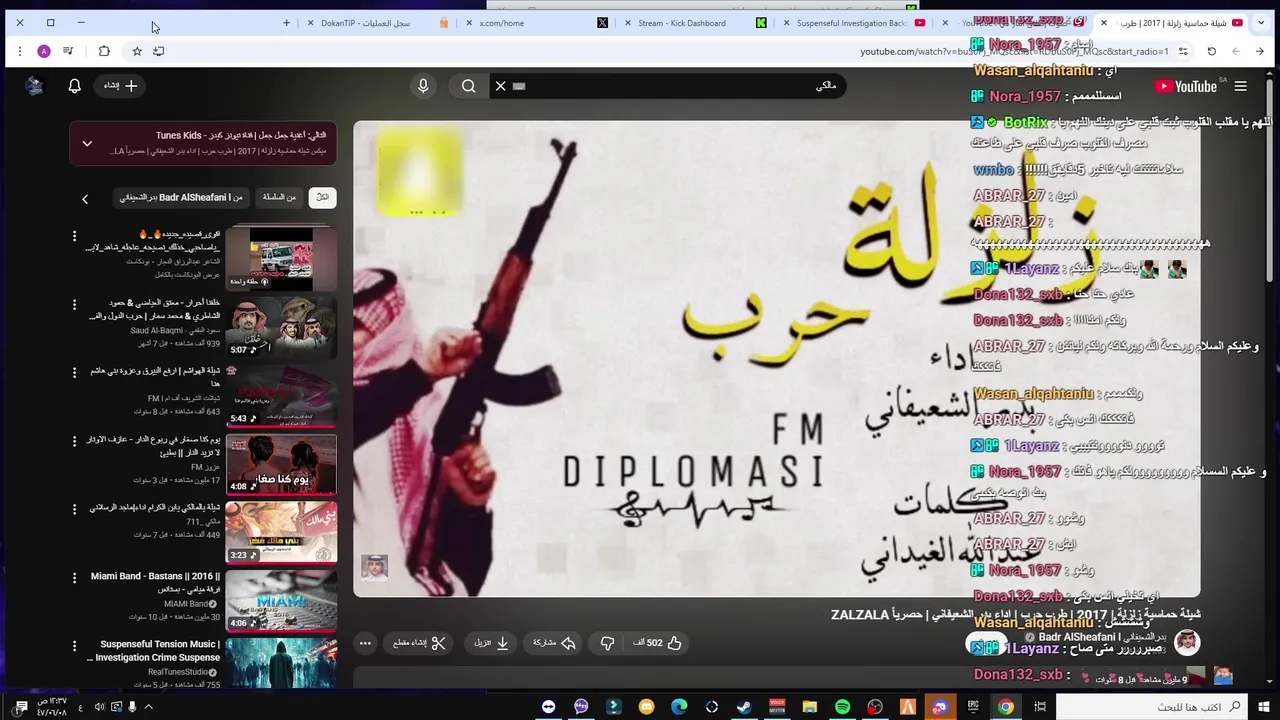Focus the YouTube search input field
This screenshot has width=1280, height=720.
click(680, 86)
